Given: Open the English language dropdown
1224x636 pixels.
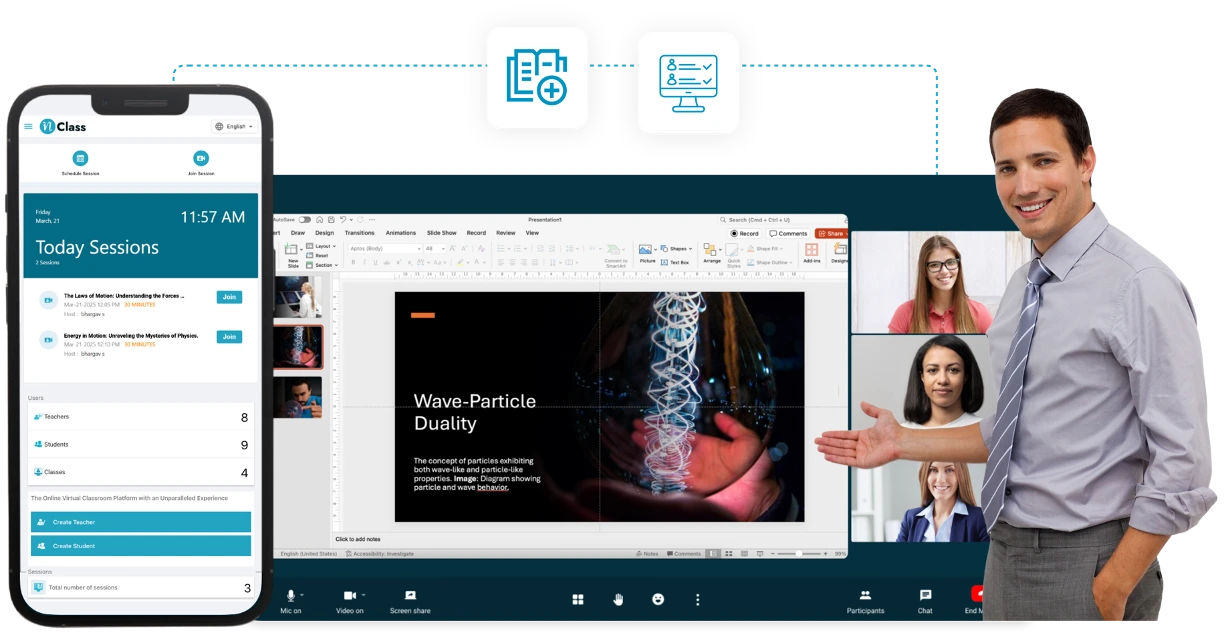Looking at the screenshot, I should point(235,127).
